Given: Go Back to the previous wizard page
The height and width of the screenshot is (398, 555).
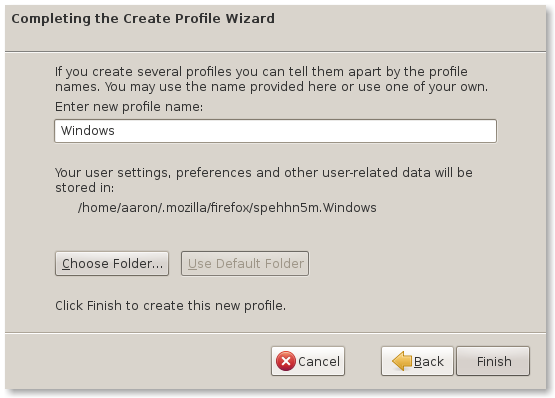Looking at the screenshot, I should pyautogui.click(x=417, y=361).
